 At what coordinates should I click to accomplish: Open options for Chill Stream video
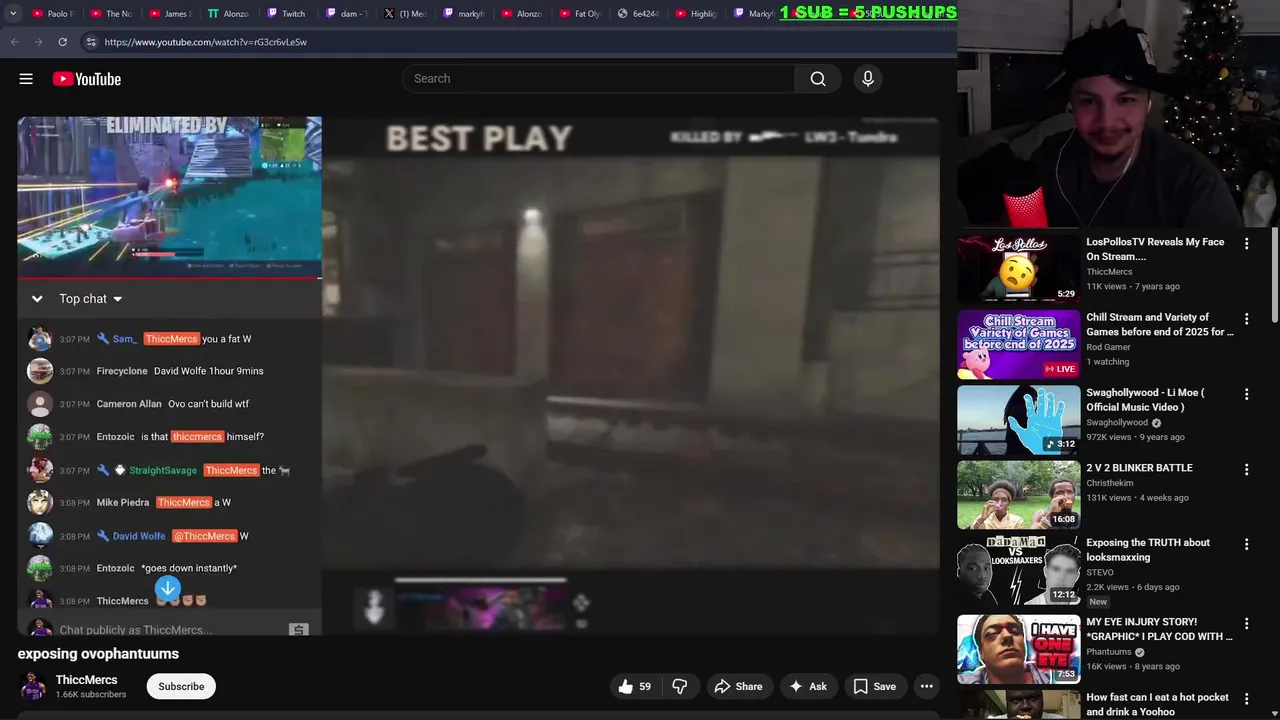click(x=1246, y=319)
